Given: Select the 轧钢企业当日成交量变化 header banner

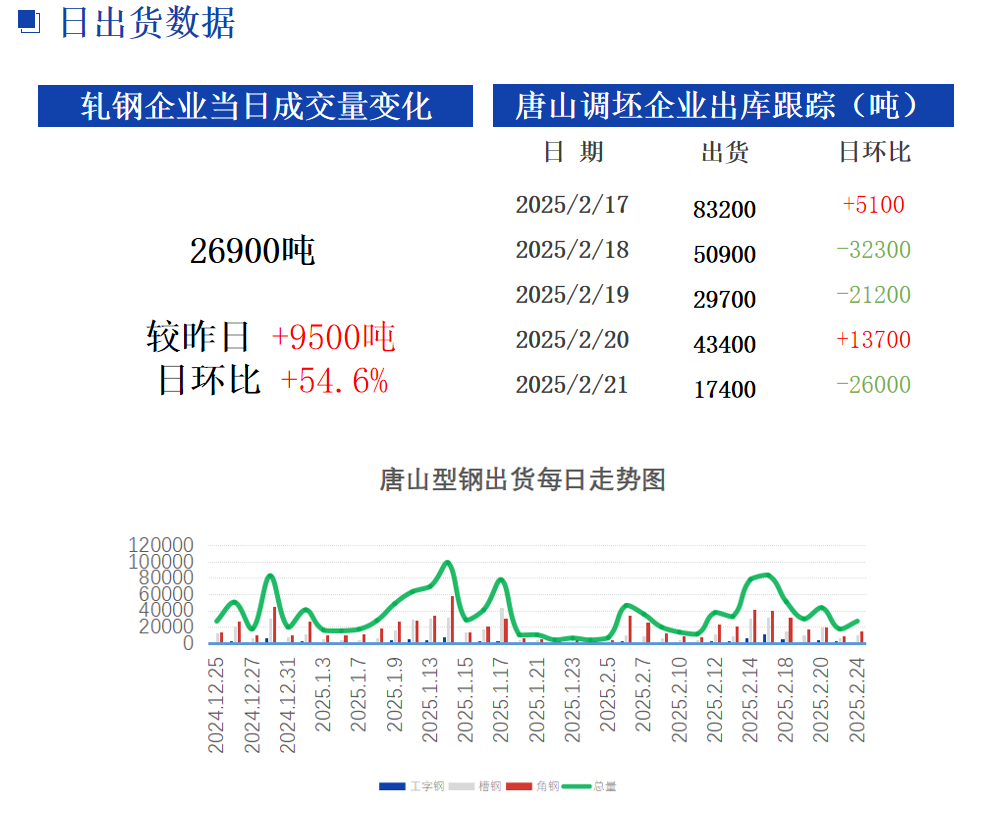Looking at the screenshot, I should click(x=255, y=106).
